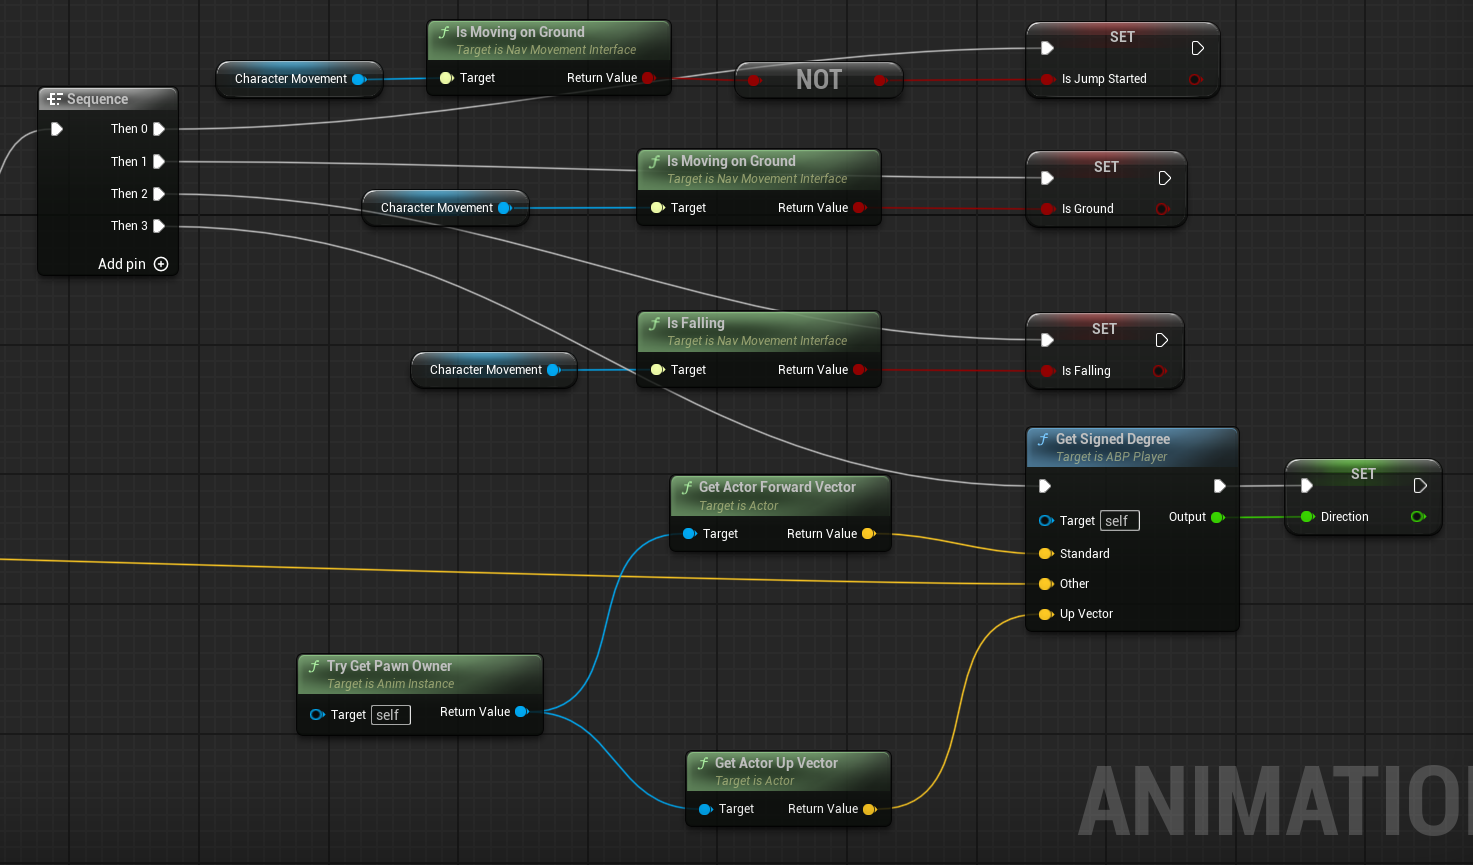Click the Add pin plus icon on Sequence
Viewport: 1473px width, 865px height.
[161, 264]
